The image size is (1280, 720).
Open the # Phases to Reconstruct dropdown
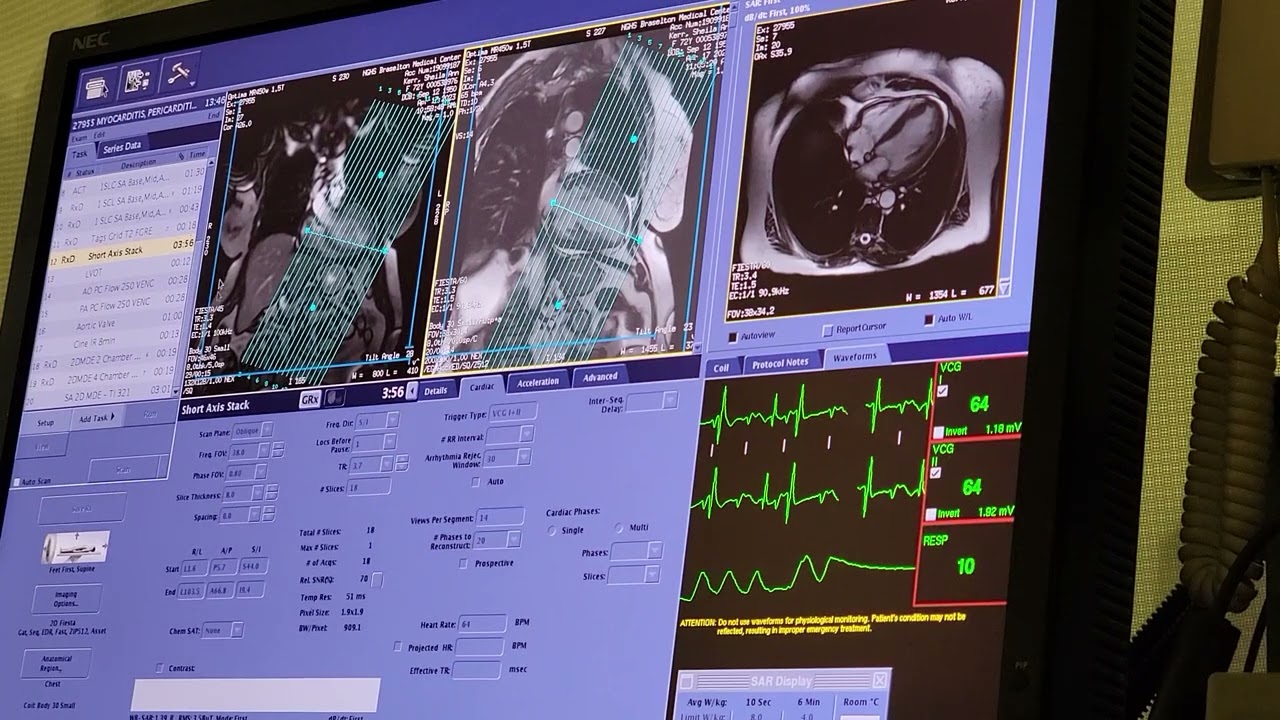tap(514, 538)
